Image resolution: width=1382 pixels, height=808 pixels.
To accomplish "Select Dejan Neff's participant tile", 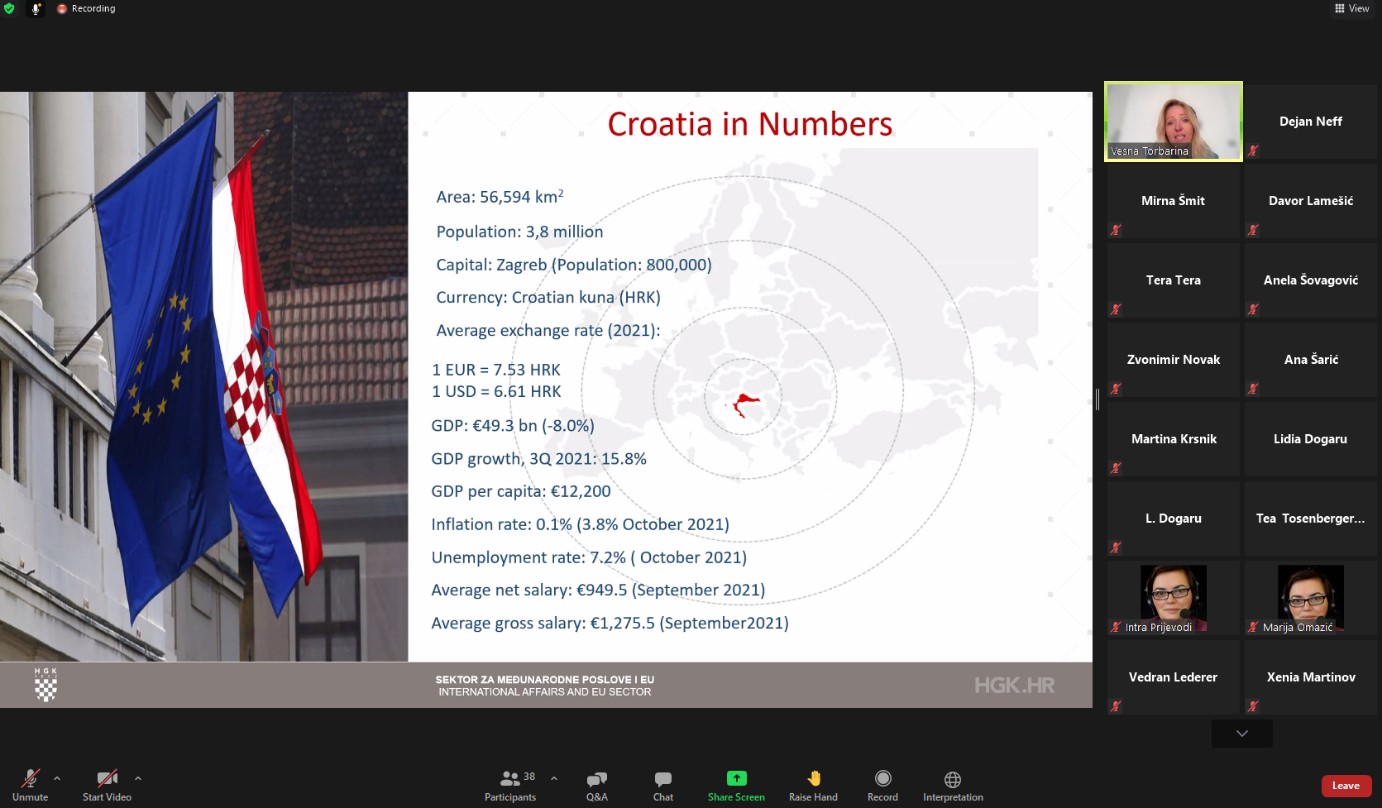I will point(1310,121).
